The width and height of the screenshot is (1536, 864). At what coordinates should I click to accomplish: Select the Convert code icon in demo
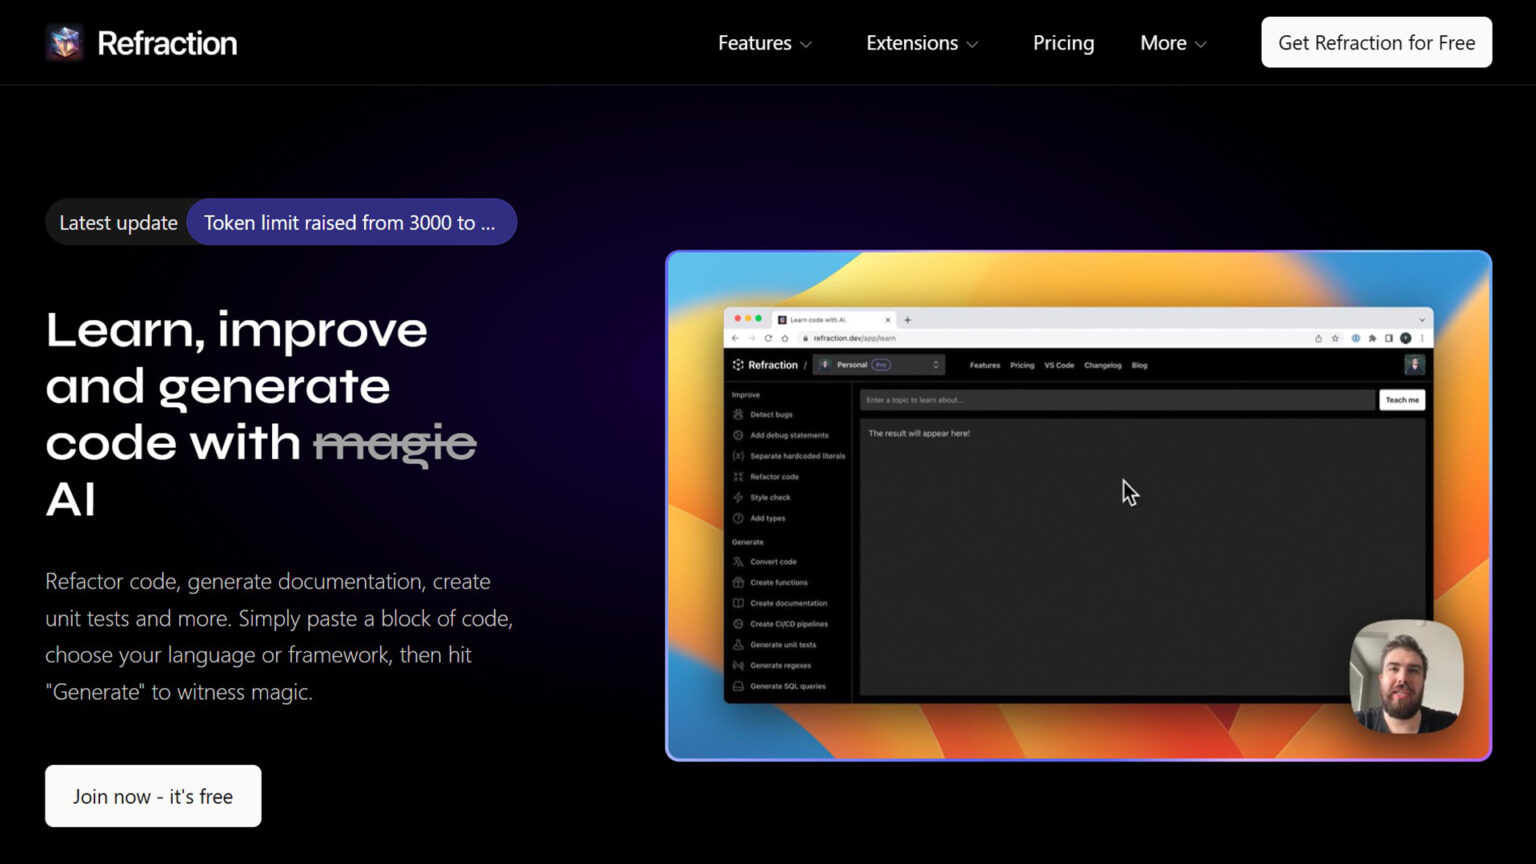(738, 562)
